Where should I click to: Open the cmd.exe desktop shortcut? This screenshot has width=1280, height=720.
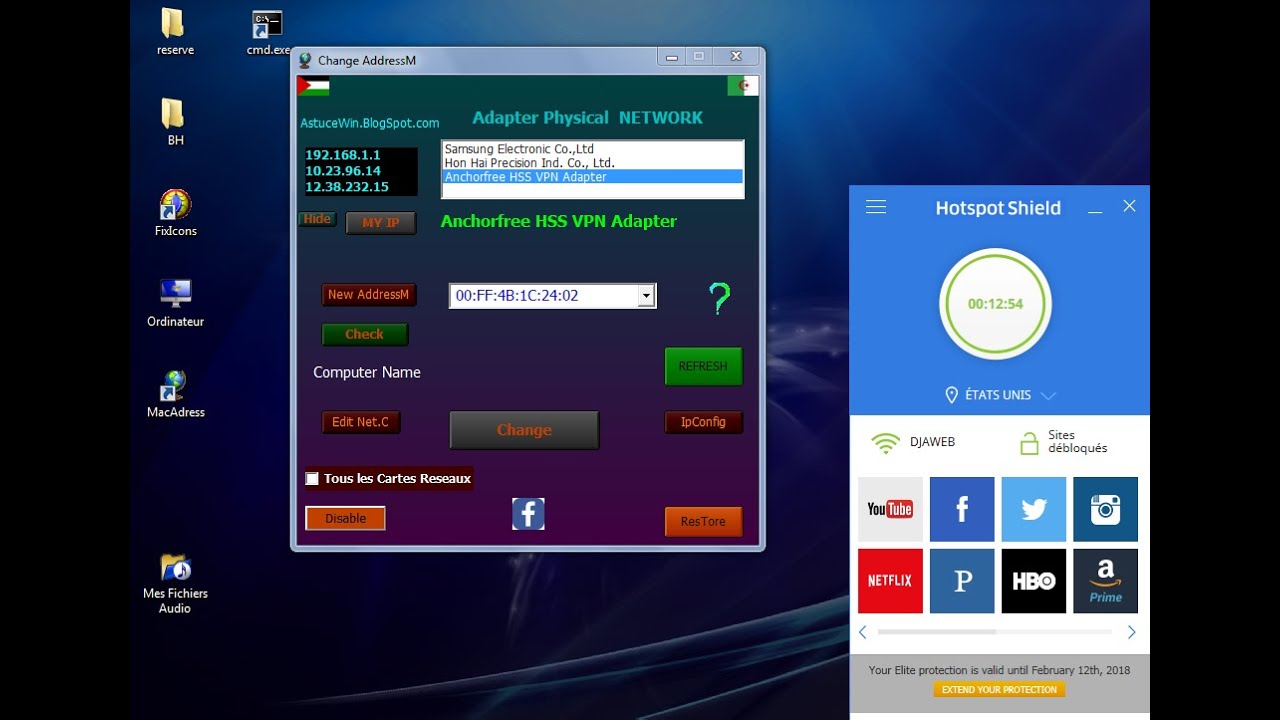268,31
